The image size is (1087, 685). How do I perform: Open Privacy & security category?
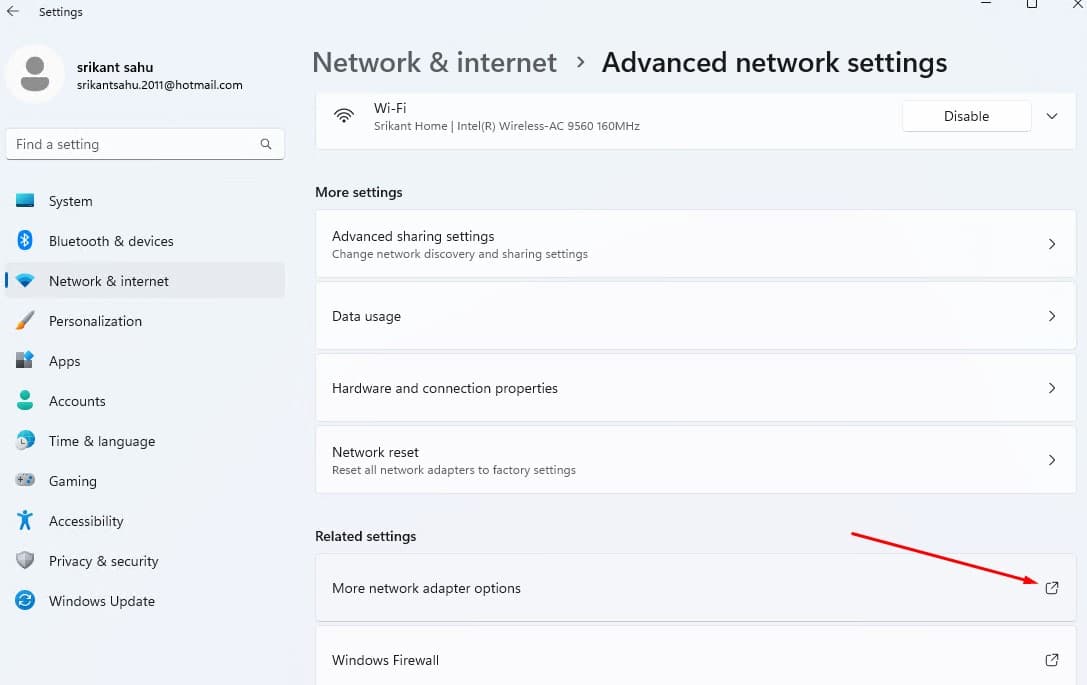click(x=145, y=561)
